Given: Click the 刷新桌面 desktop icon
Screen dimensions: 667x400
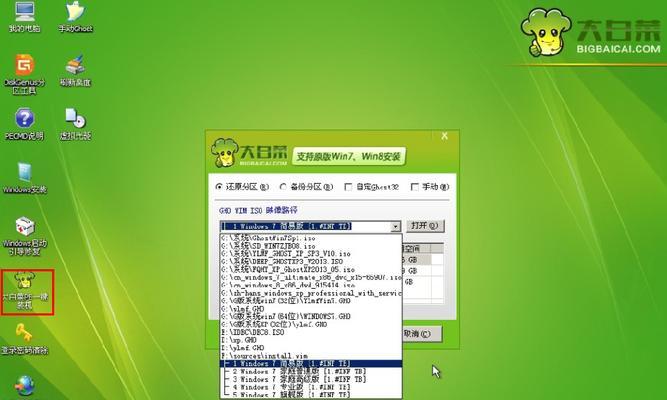Looking at the screenshot, I should [75, 71].
